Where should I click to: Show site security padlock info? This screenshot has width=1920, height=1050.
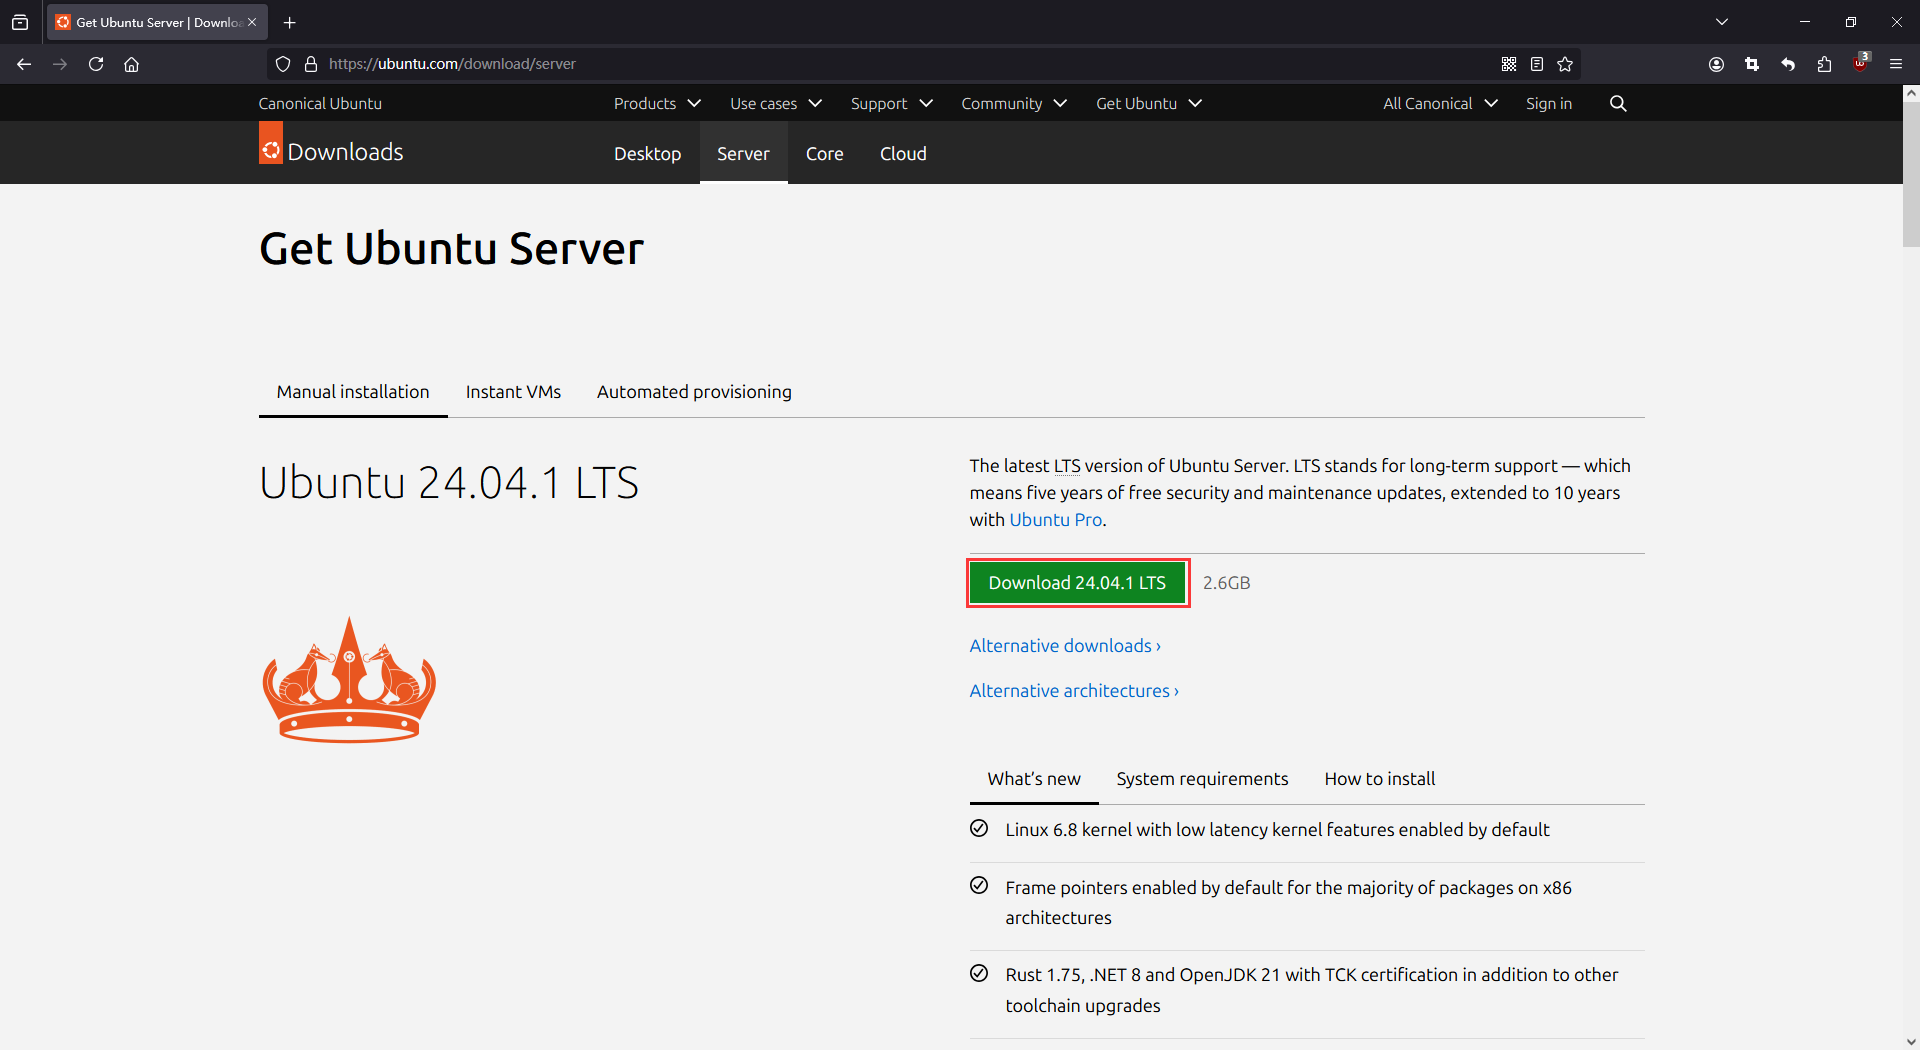311,64
